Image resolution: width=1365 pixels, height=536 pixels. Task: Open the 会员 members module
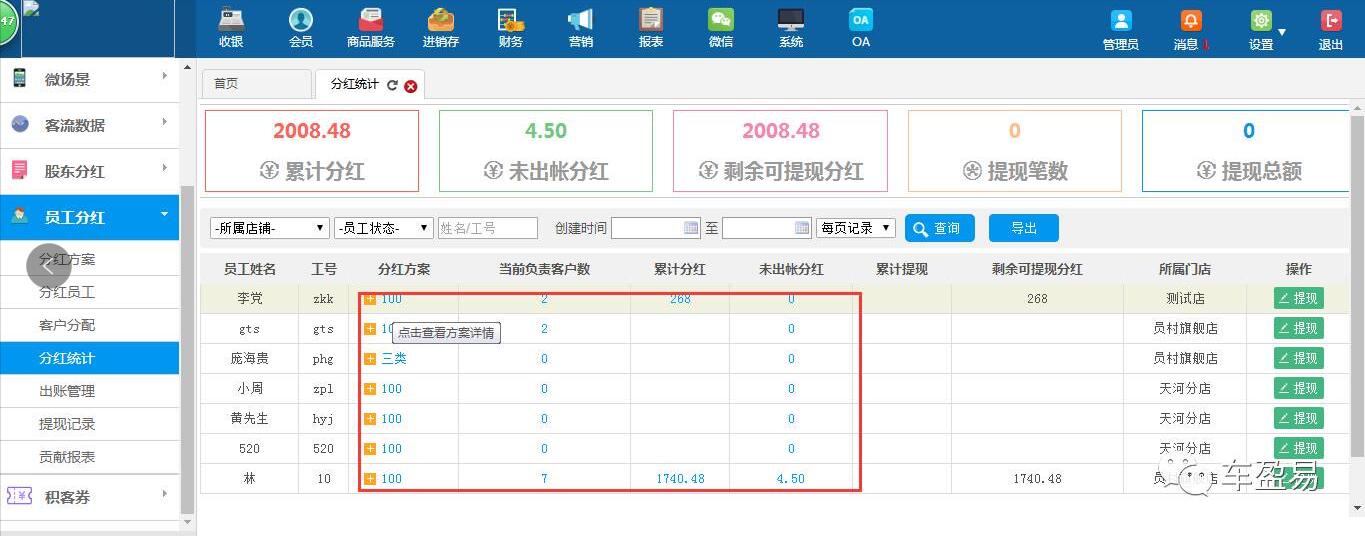(x=301, y=28)
